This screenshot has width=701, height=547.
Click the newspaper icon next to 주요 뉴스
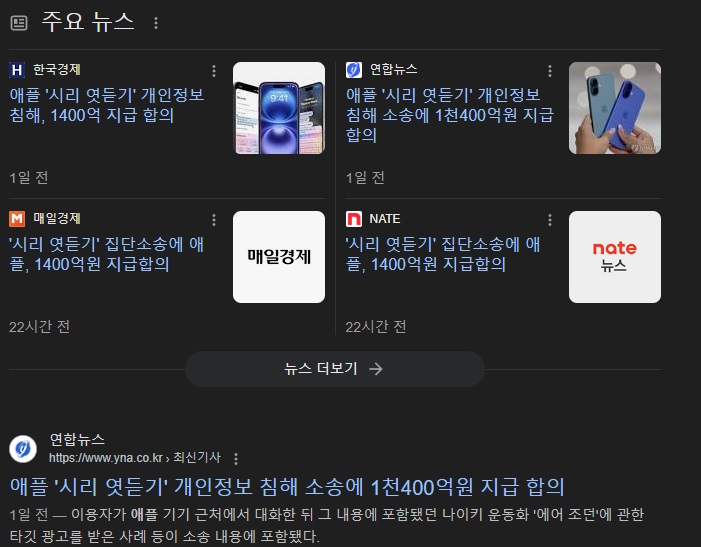(x=19, y=23)
